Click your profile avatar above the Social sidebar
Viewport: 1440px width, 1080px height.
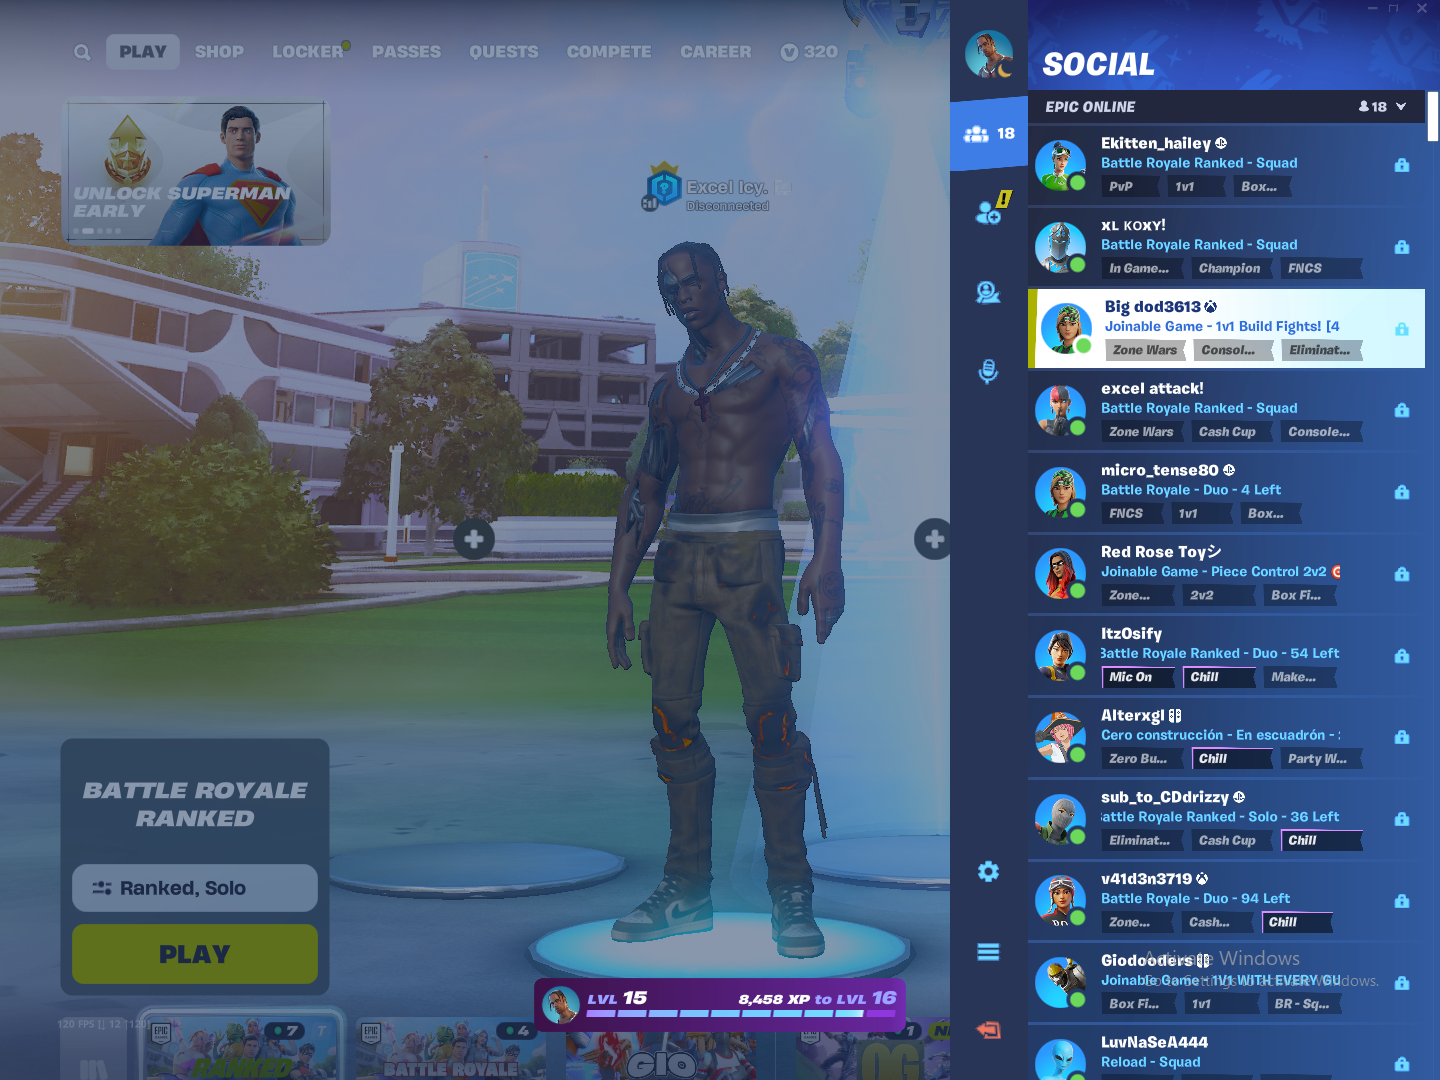click(989, 54)
